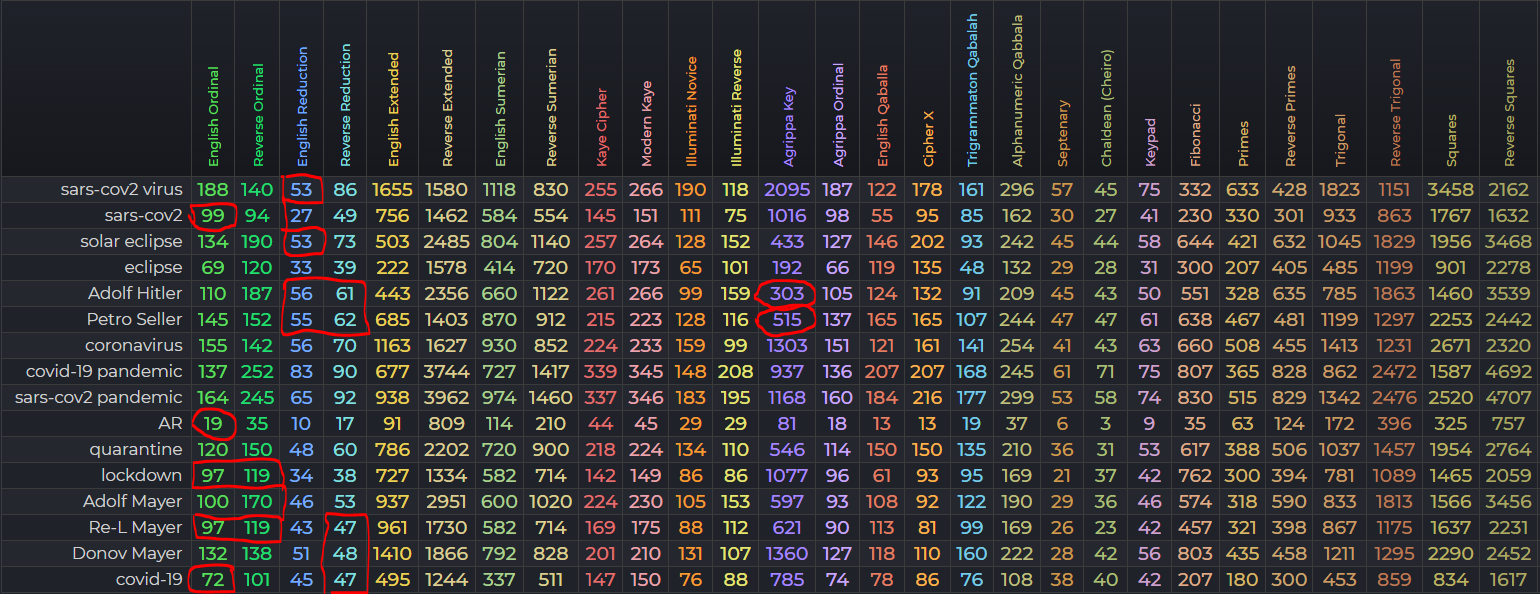Click Agrippa Key value 2095 for sars-cov2 virus

tap(787, 189)
